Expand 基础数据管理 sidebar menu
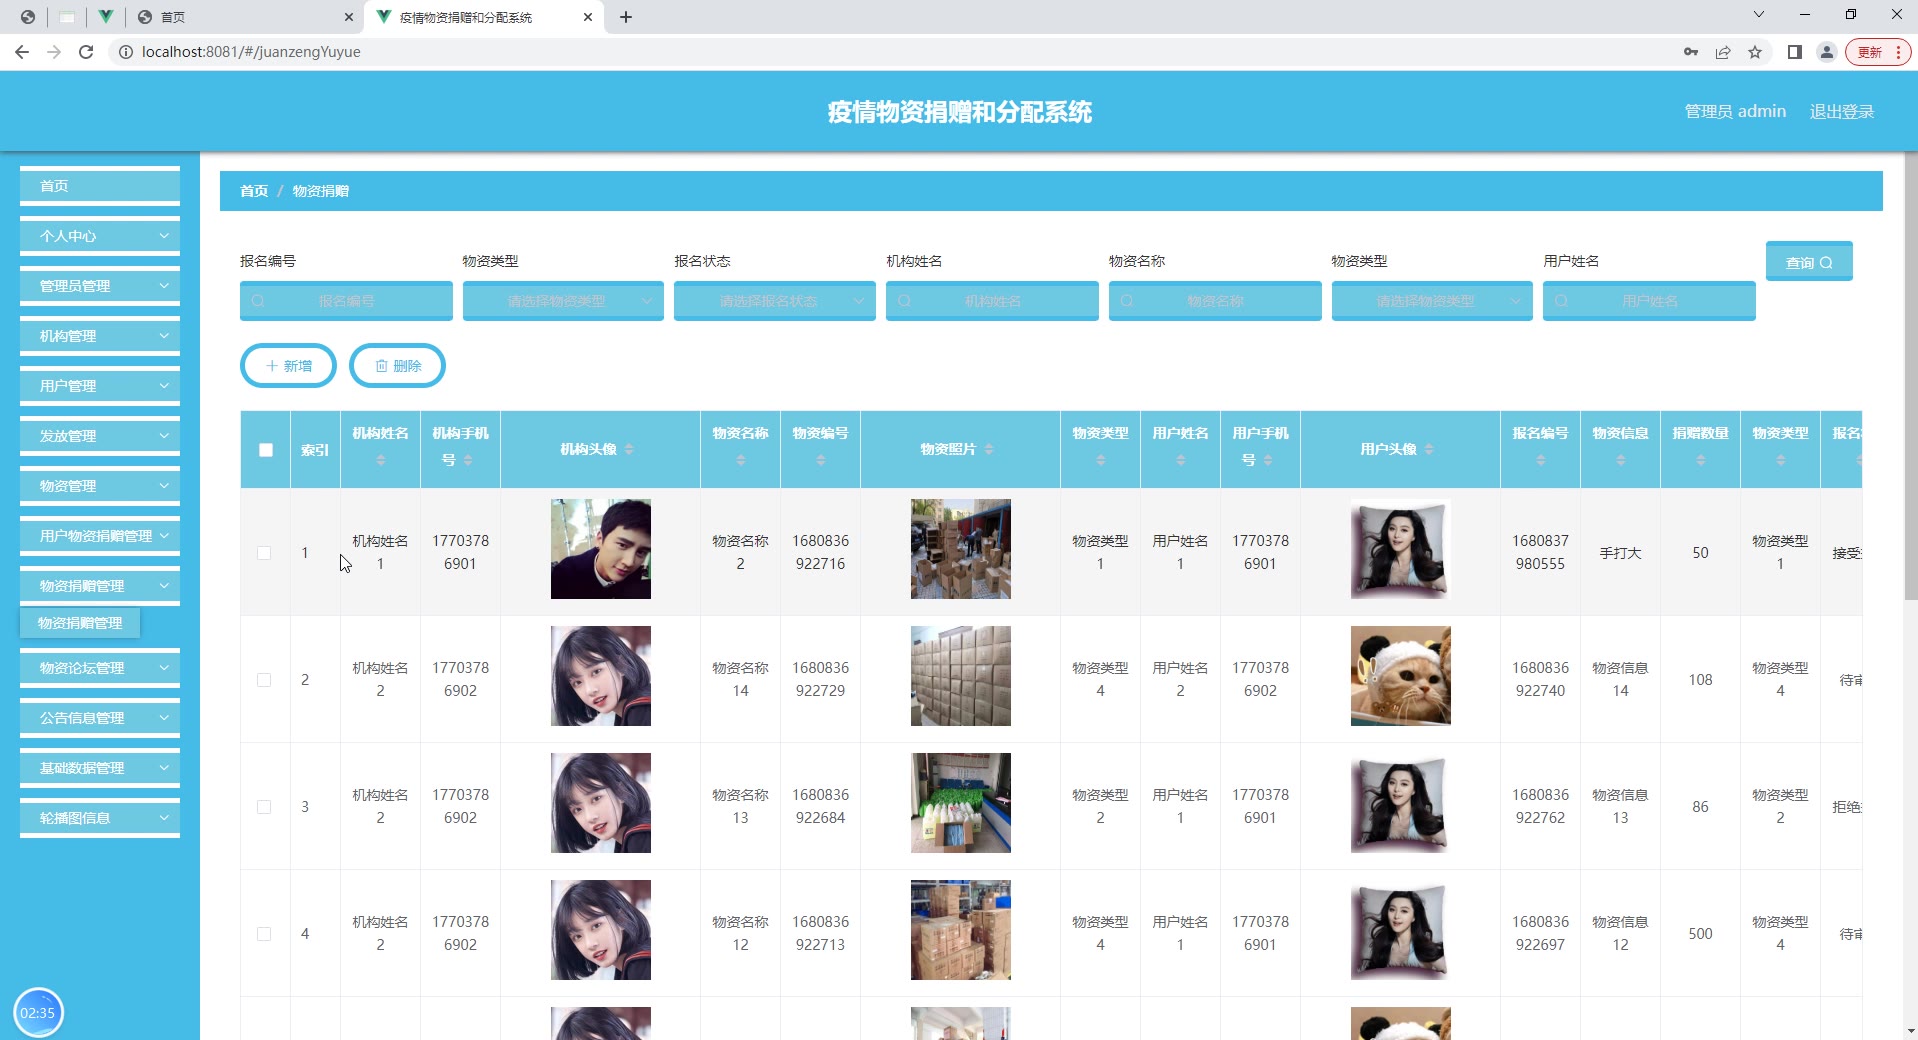 100,768
